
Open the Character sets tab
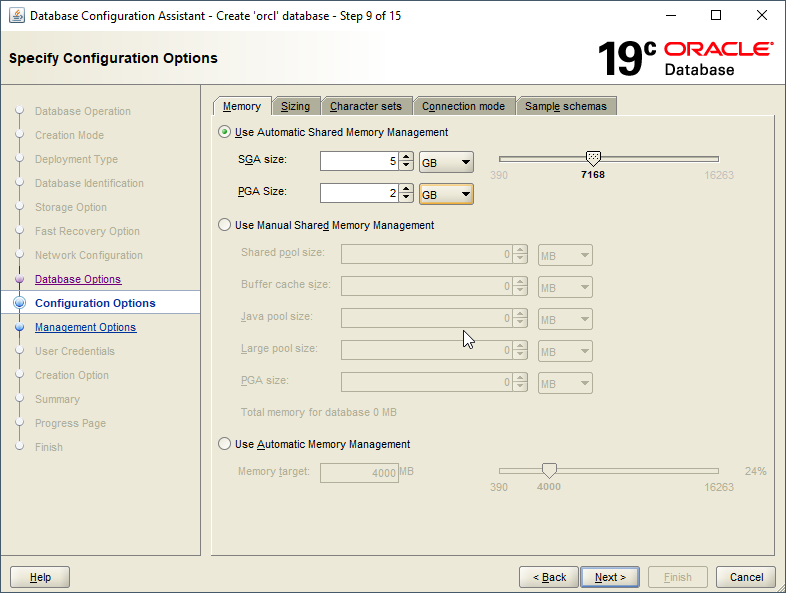(365, 106)
